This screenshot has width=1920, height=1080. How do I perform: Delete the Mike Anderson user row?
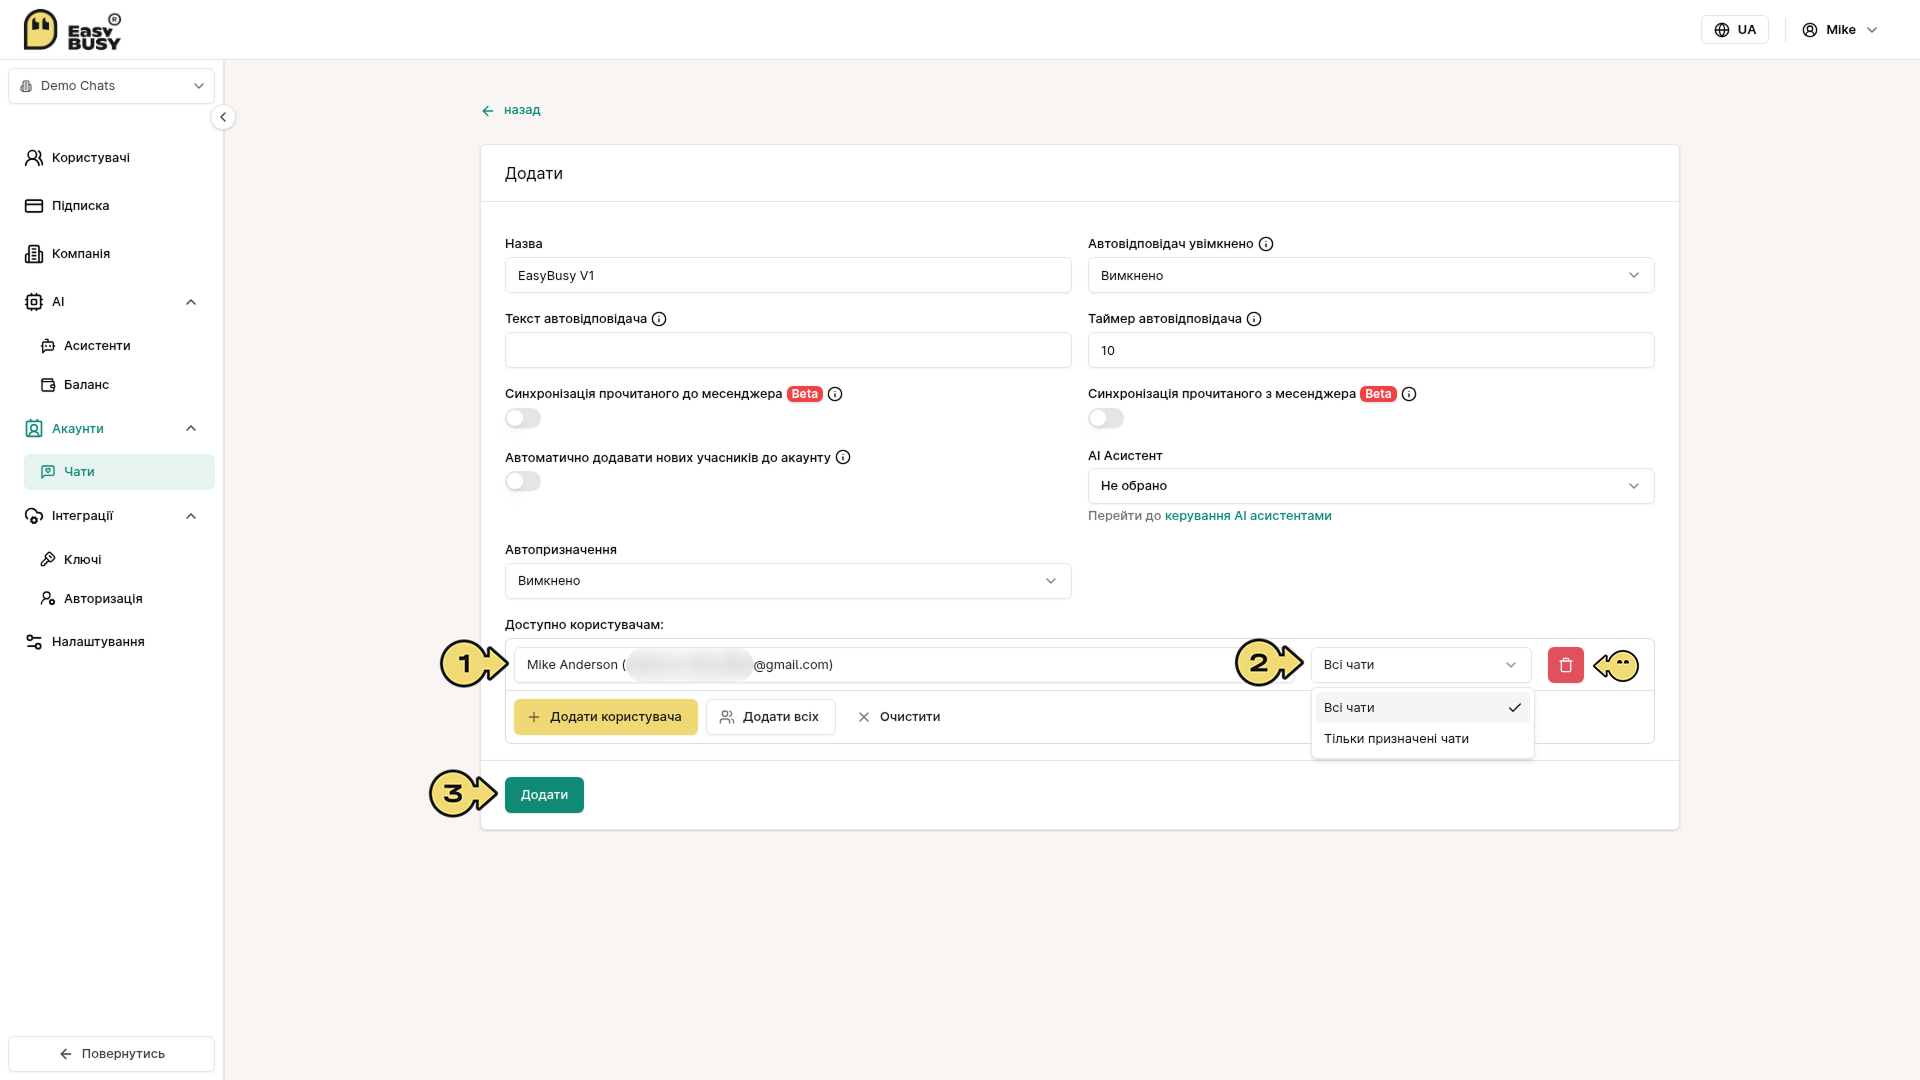click(x=1566, y=665)
